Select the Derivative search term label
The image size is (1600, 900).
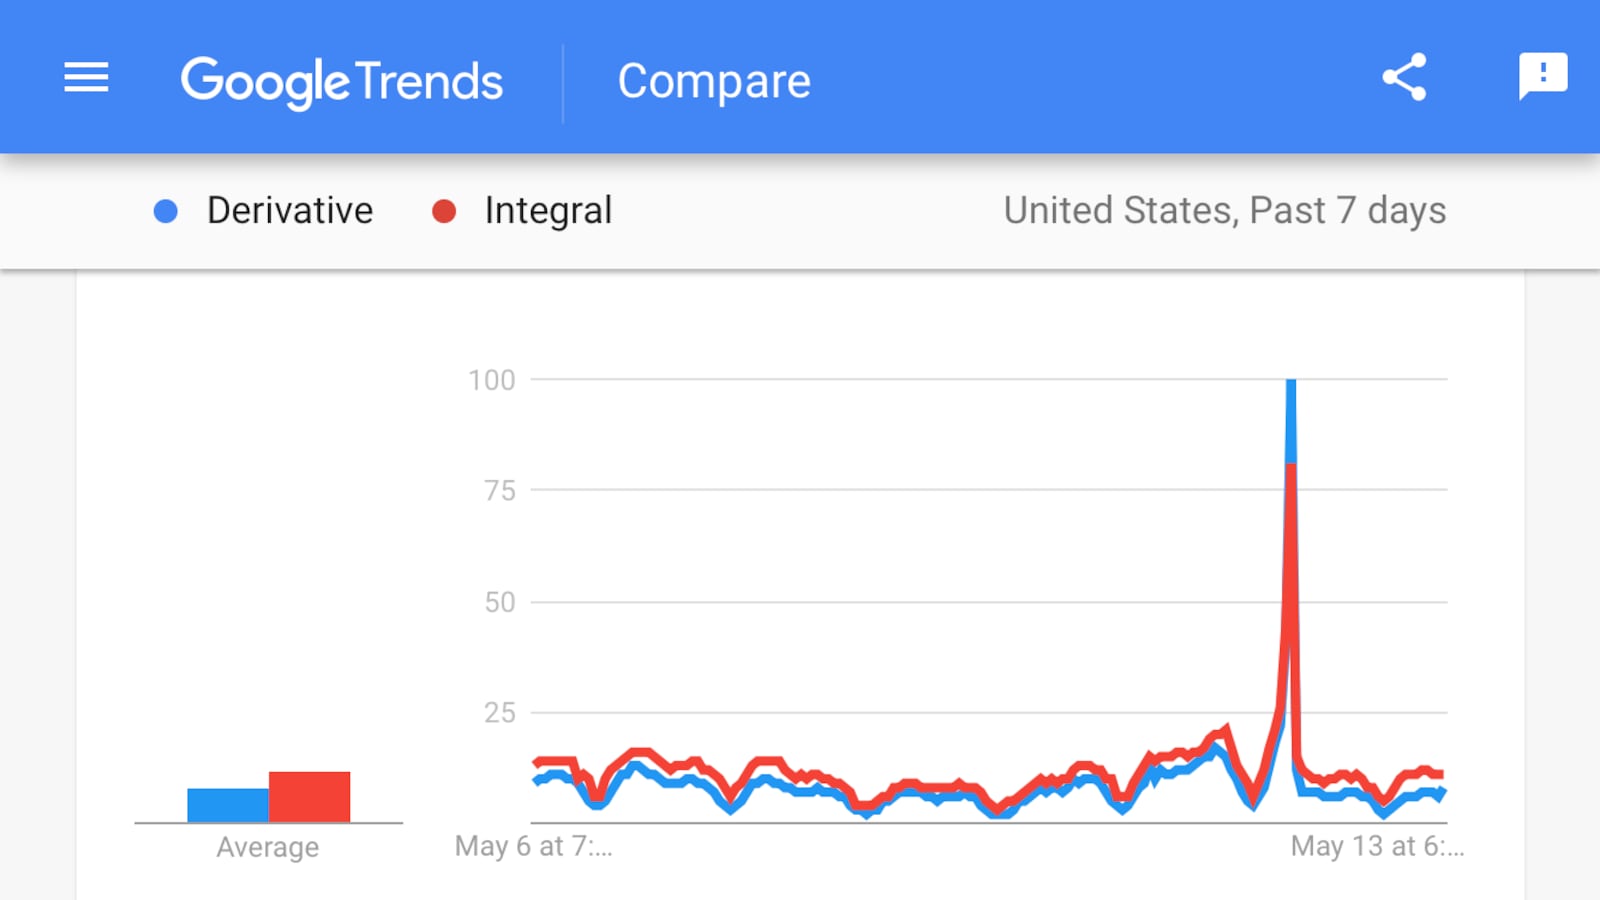290,211
